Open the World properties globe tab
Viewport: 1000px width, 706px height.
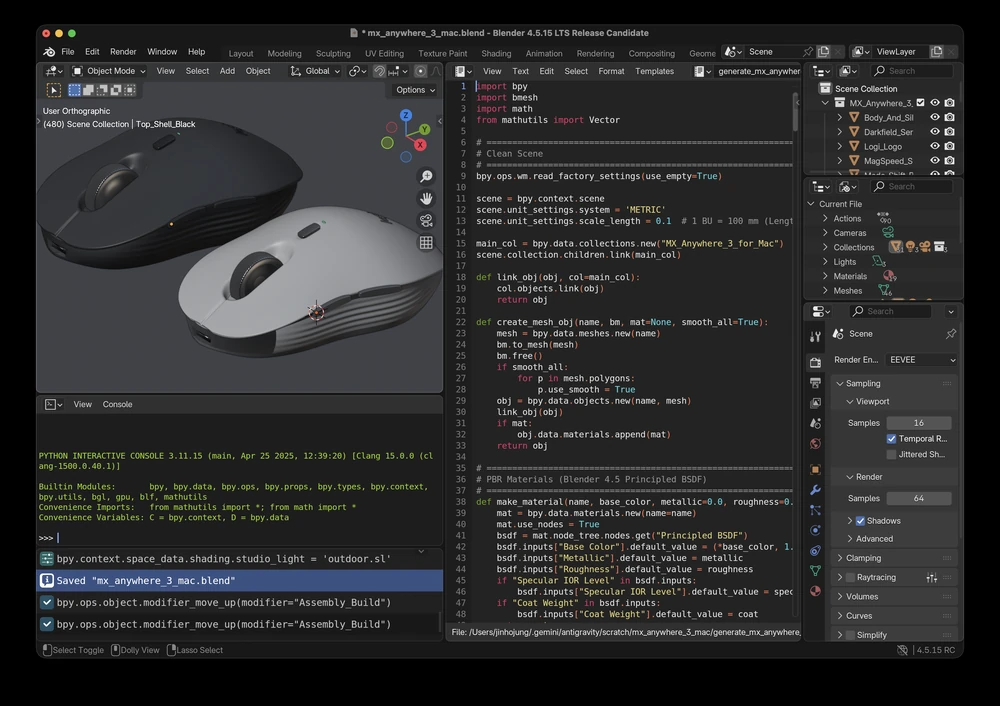(815, 444)
